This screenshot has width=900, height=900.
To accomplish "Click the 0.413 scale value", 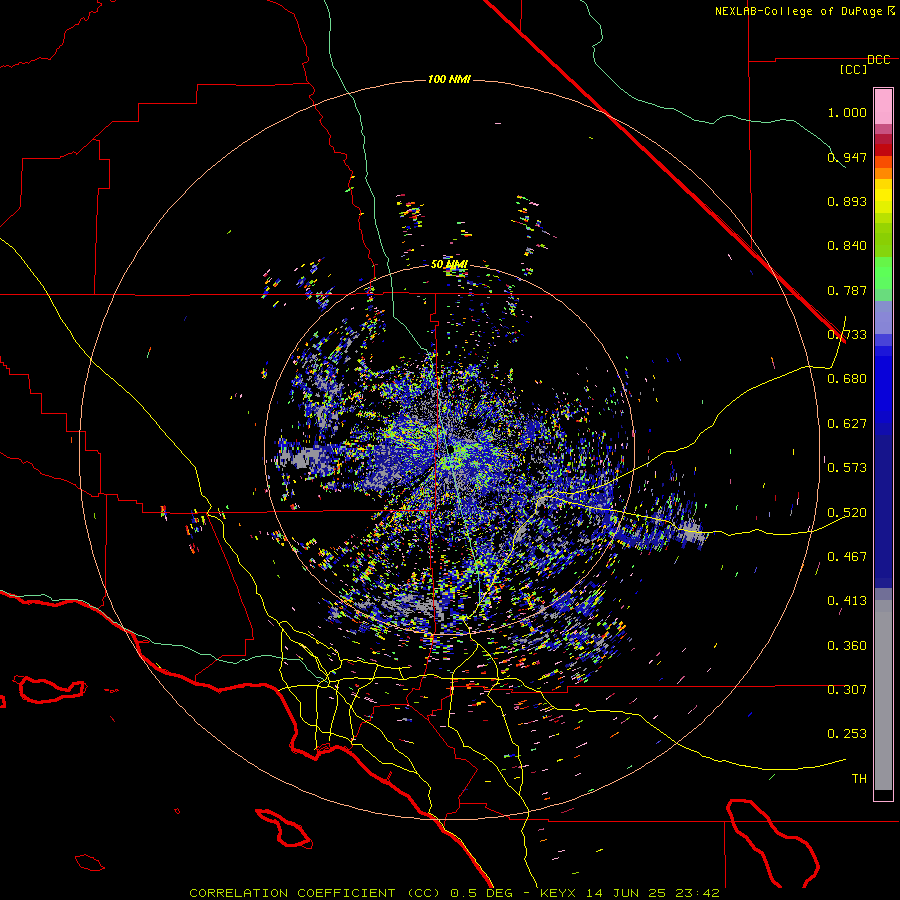I will 847,601.
